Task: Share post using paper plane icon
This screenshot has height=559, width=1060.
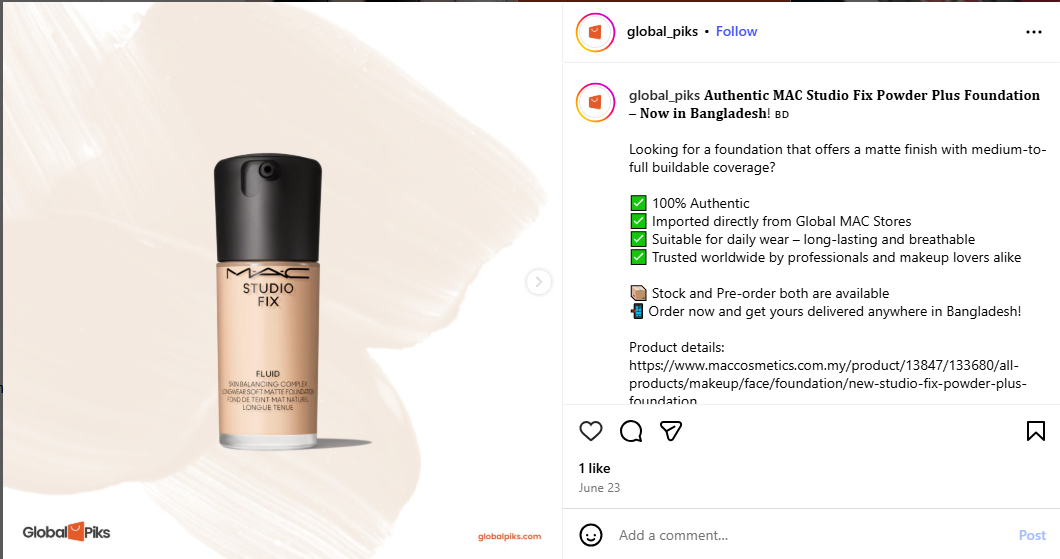Action: pos(671,431)
